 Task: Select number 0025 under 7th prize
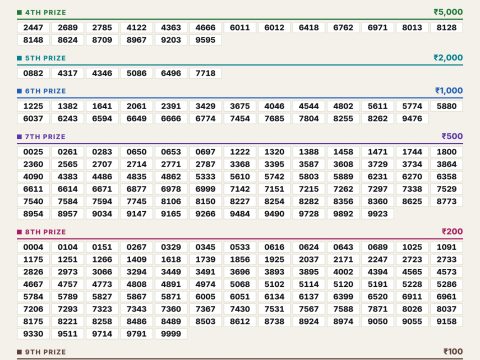33,152
